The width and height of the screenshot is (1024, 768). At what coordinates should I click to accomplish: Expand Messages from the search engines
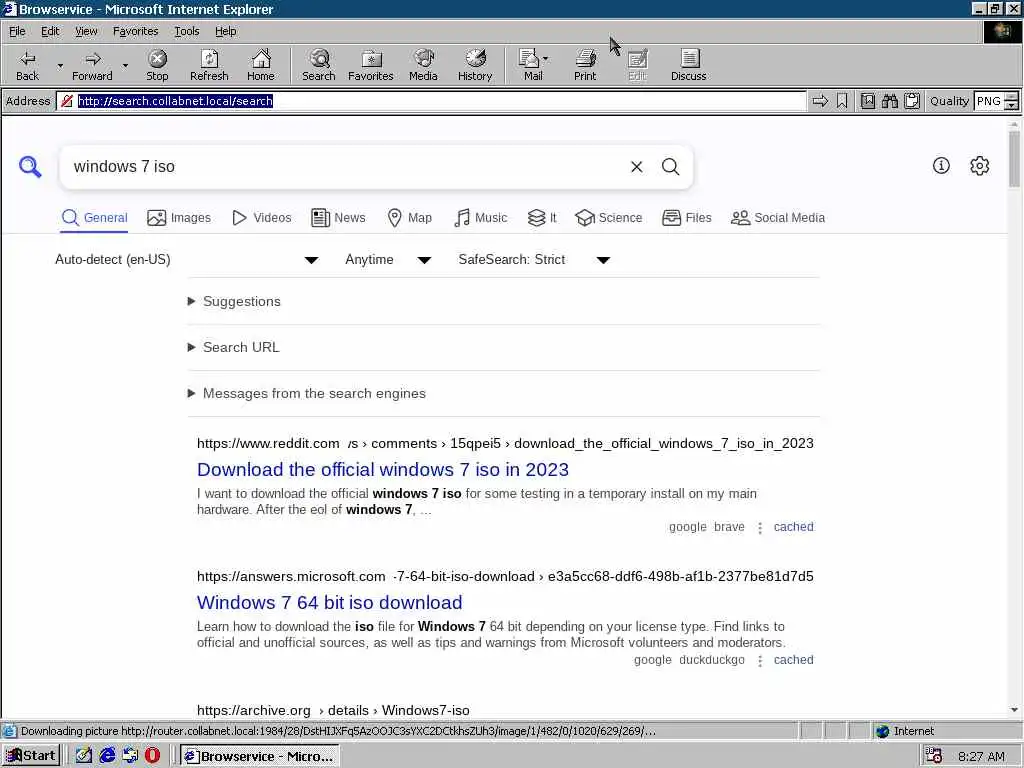(x=307, y=393)
